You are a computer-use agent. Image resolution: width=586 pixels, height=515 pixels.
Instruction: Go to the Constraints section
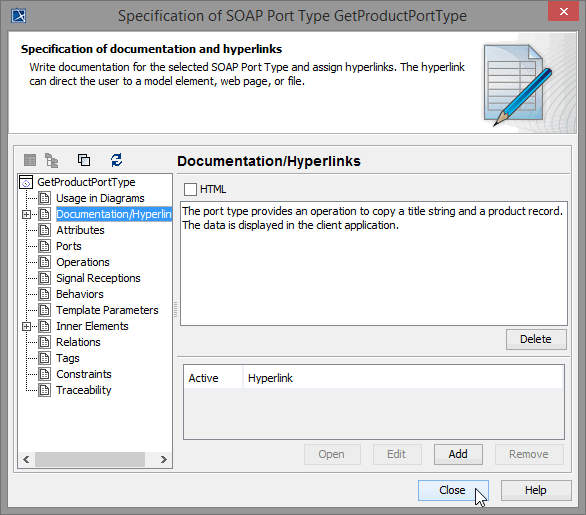coord(84,374)
